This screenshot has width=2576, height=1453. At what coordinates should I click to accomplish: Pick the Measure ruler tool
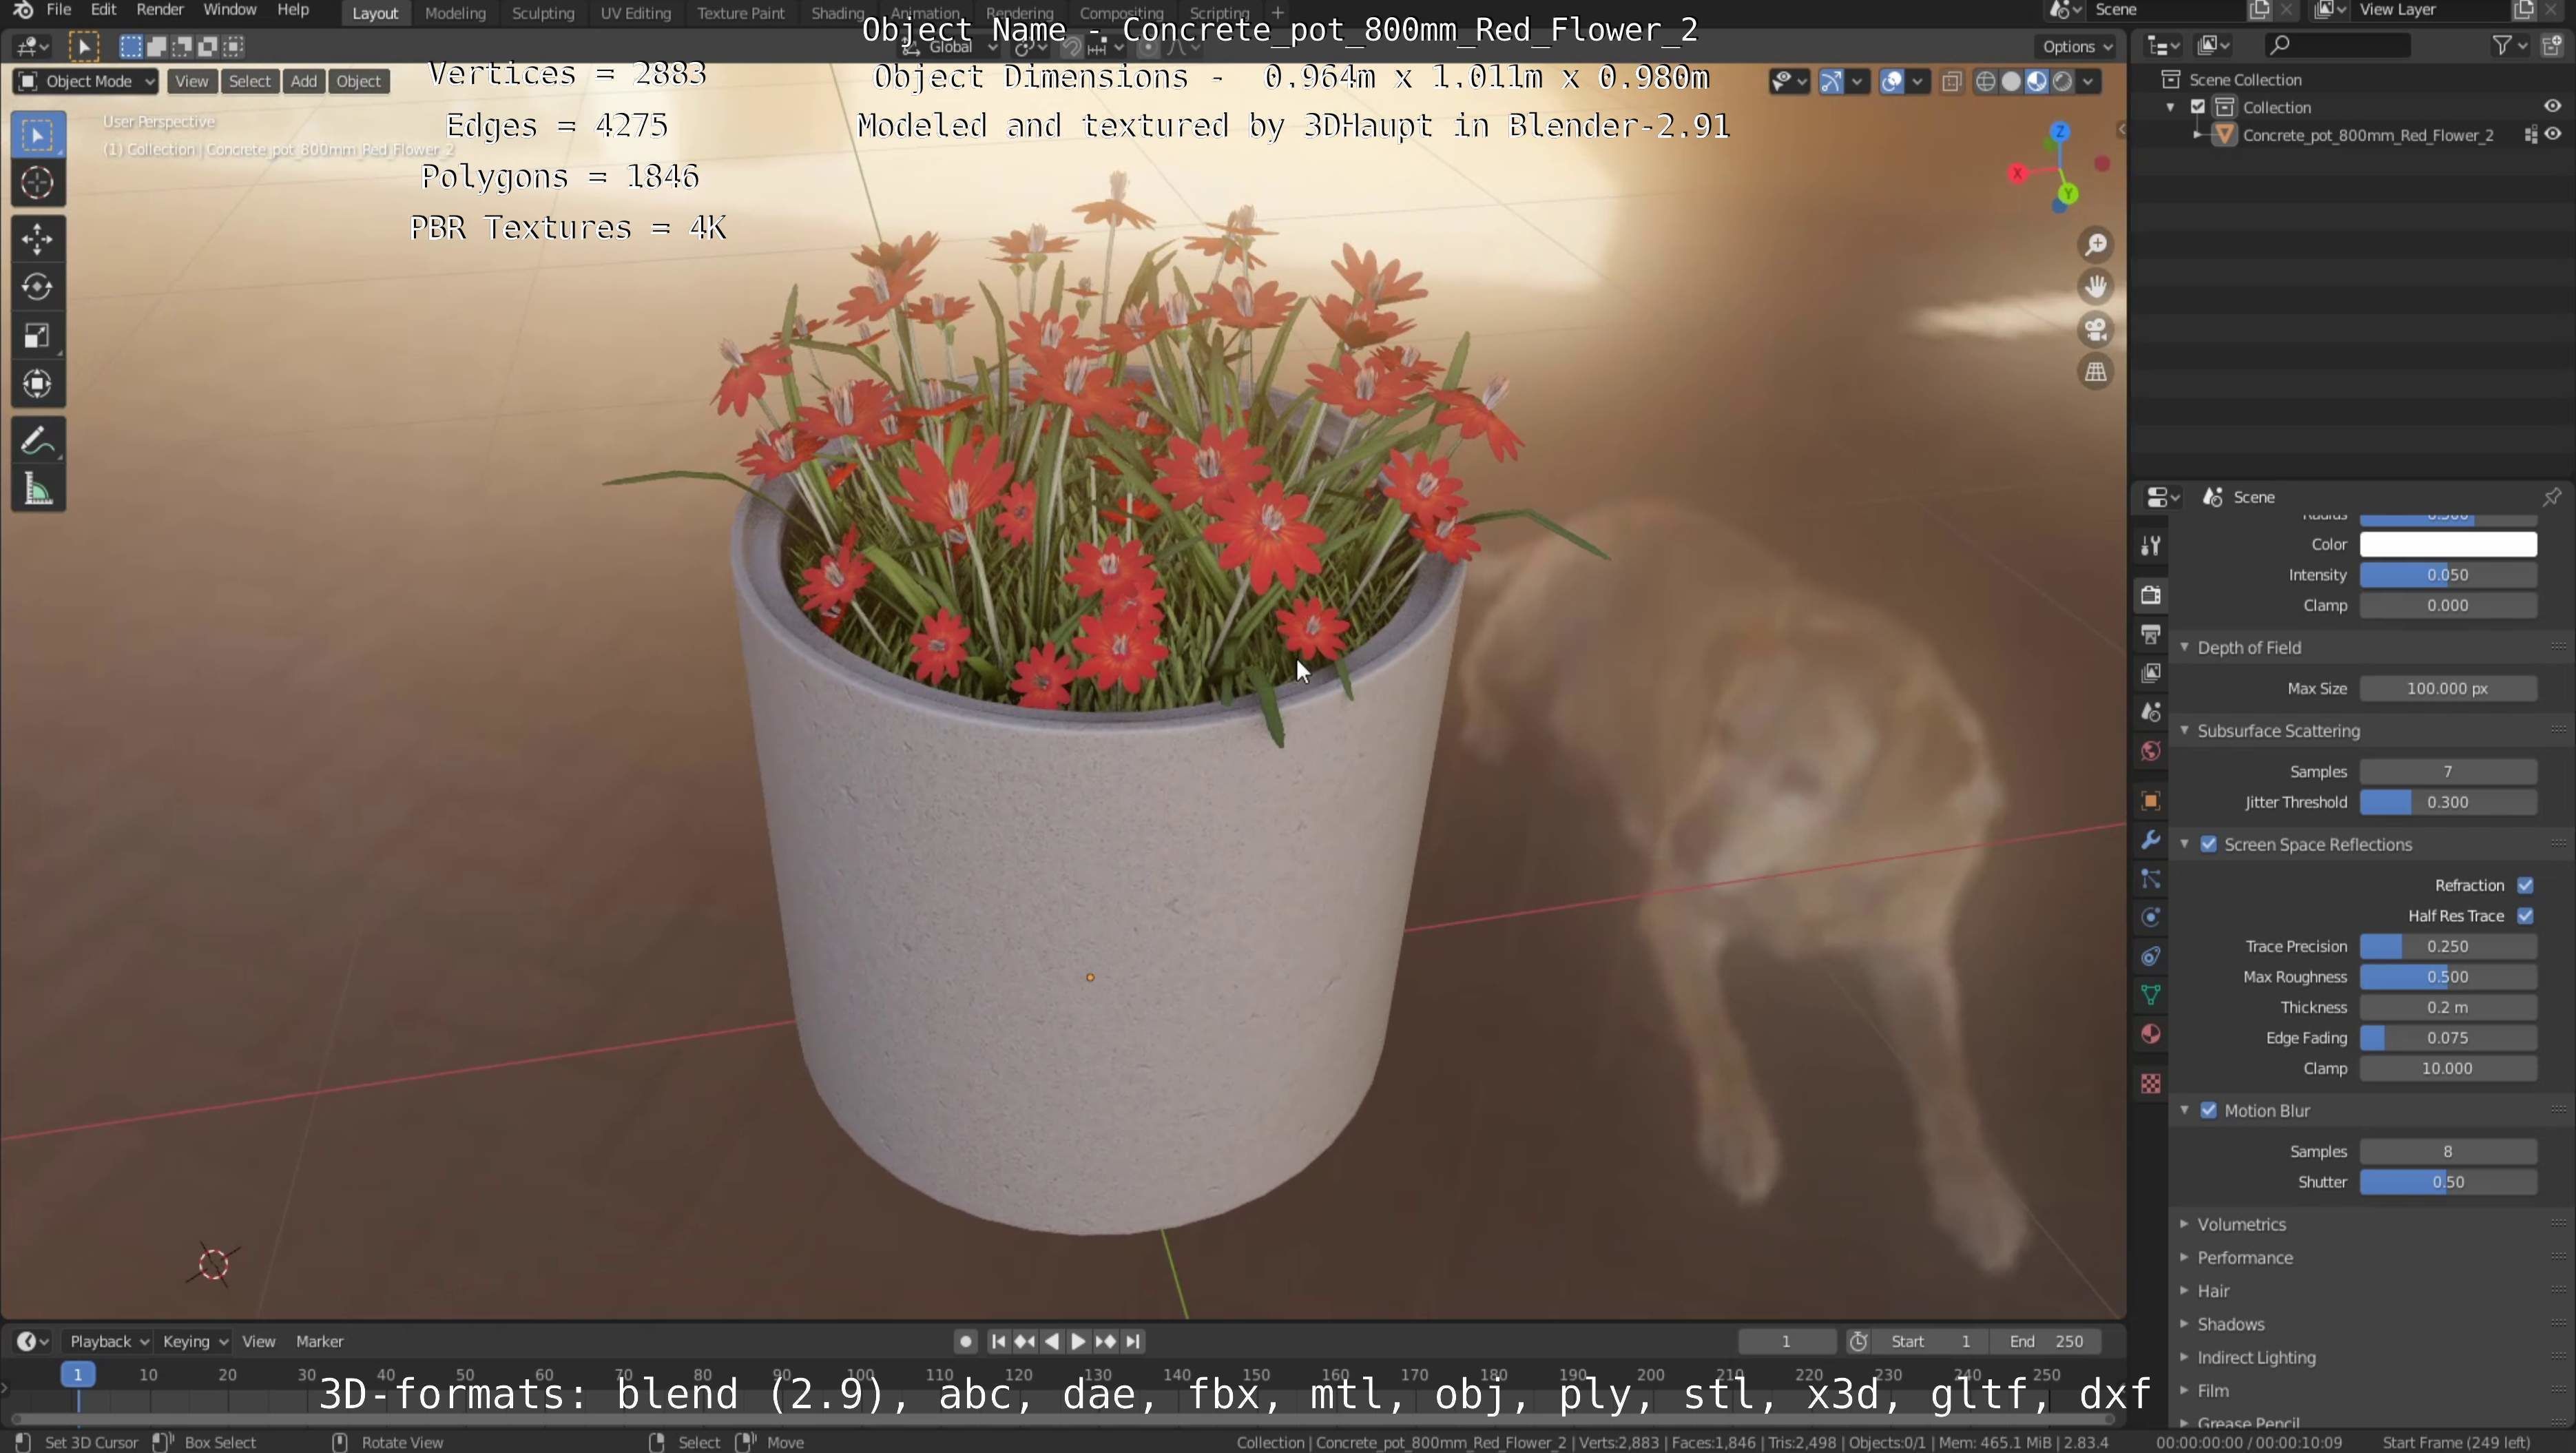pyautogui.click(x=38, y=489)
